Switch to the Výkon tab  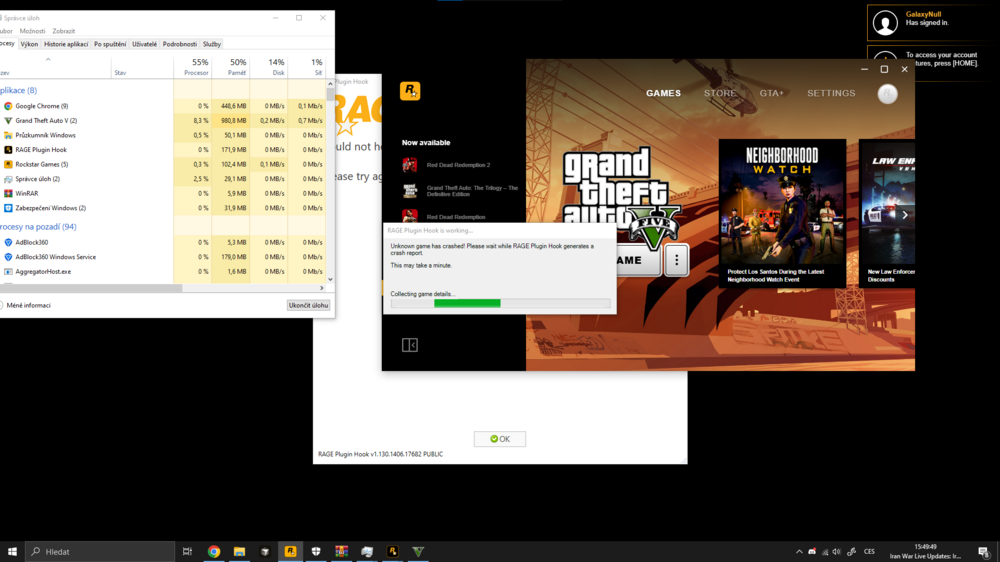click(x=29, y=44)
